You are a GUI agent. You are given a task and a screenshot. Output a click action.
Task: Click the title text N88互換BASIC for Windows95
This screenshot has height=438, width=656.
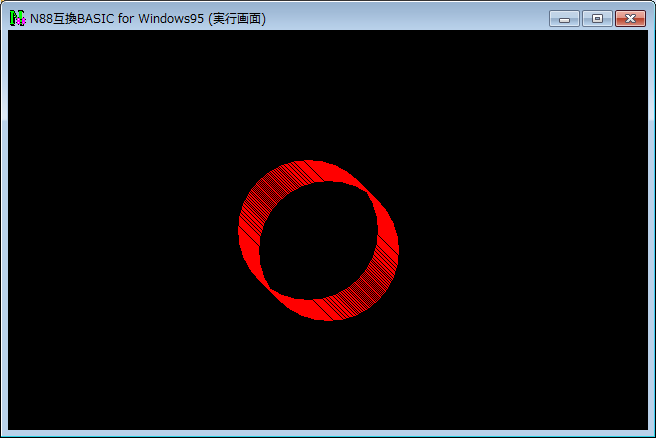[117, 19]
